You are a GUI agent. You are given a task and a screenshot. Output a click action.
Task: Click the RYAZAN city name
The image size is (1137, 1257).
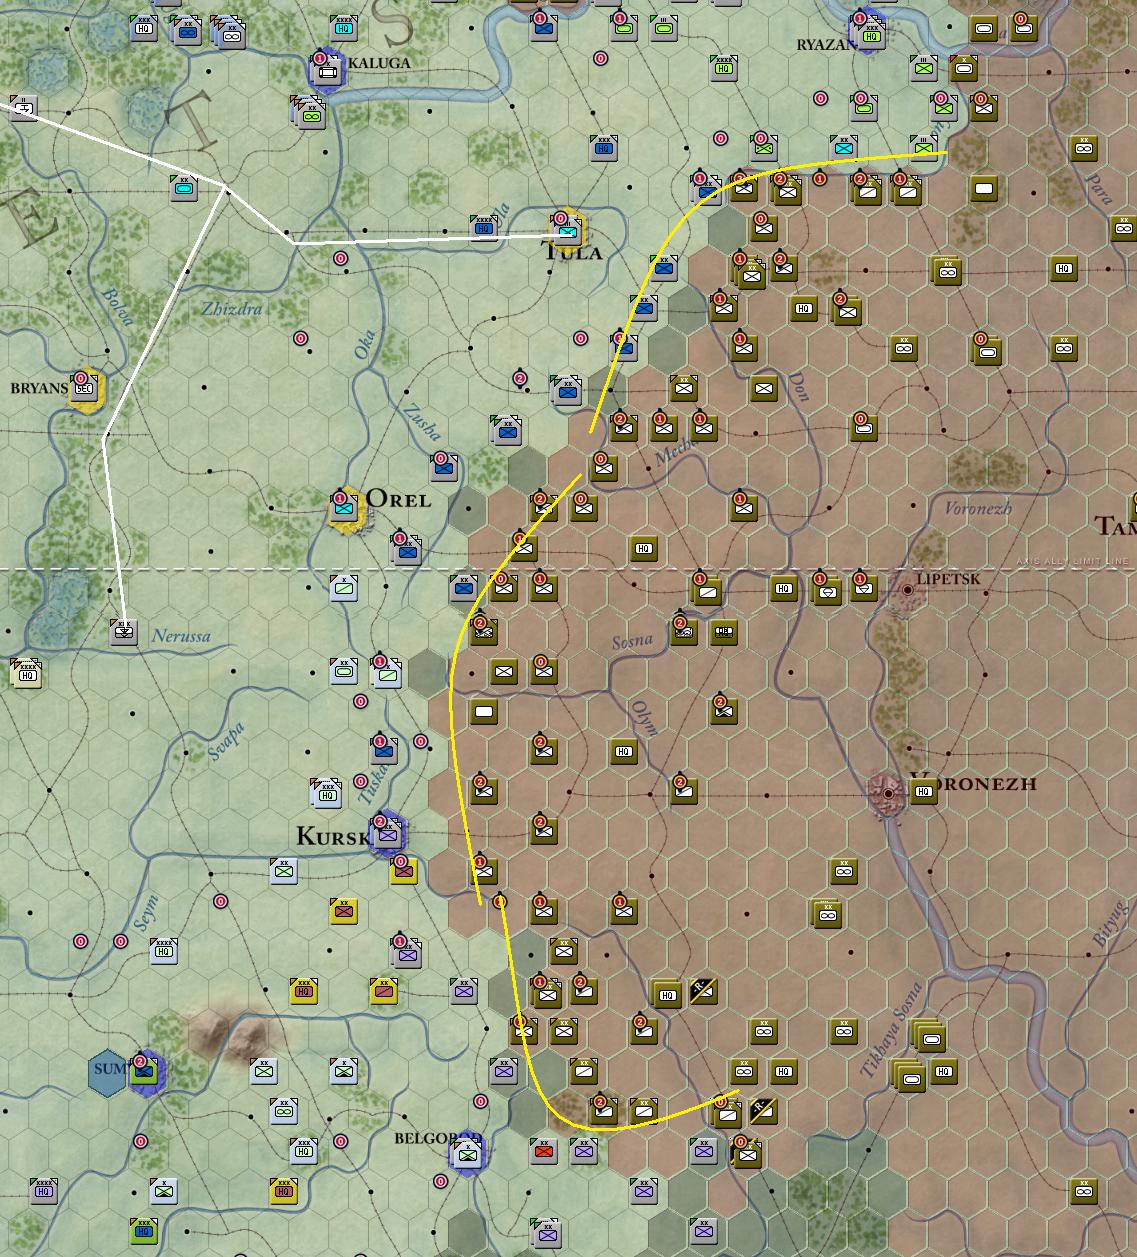[826, 44]
